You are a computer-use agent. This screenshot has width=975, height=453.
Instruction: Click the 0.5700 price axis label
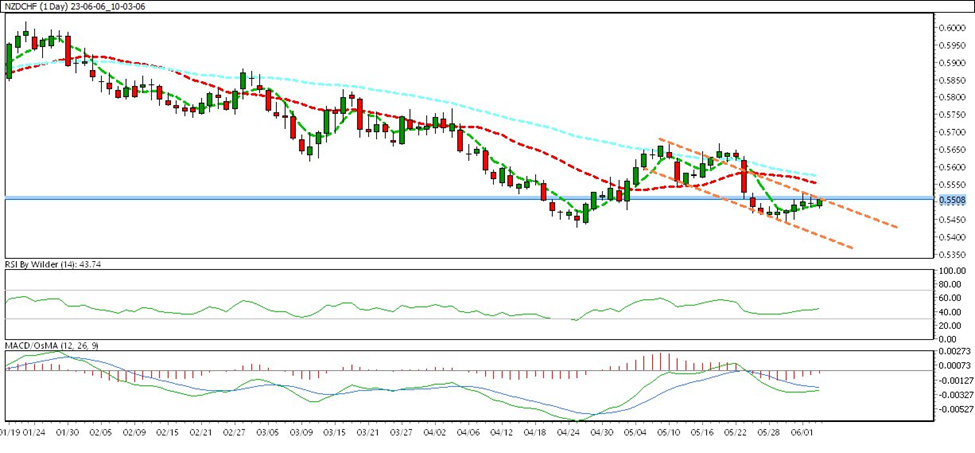point(951,132)
